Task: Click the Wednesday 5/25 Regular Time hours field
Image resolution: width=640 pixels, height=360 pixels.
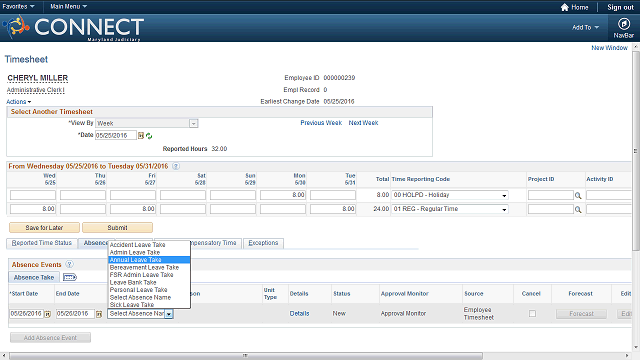Action: (x=33, y=209)
